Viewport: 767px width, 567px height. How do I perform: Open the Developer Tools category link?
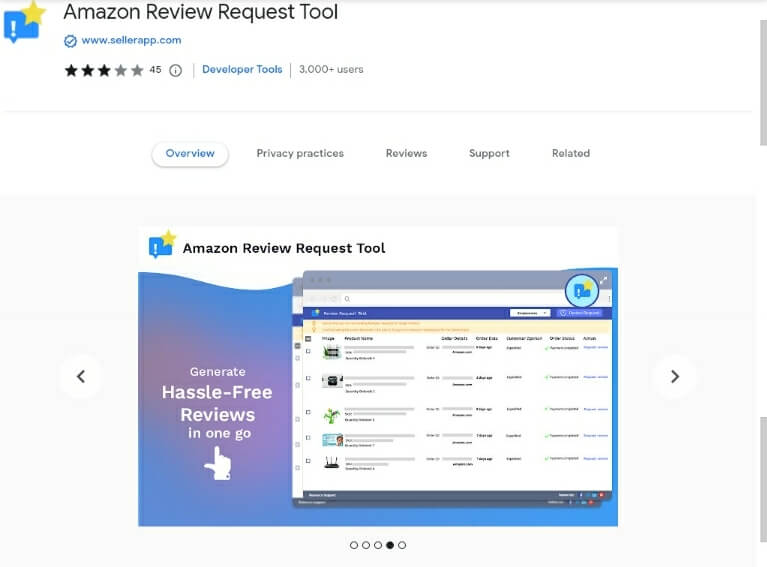coord(242,69)
